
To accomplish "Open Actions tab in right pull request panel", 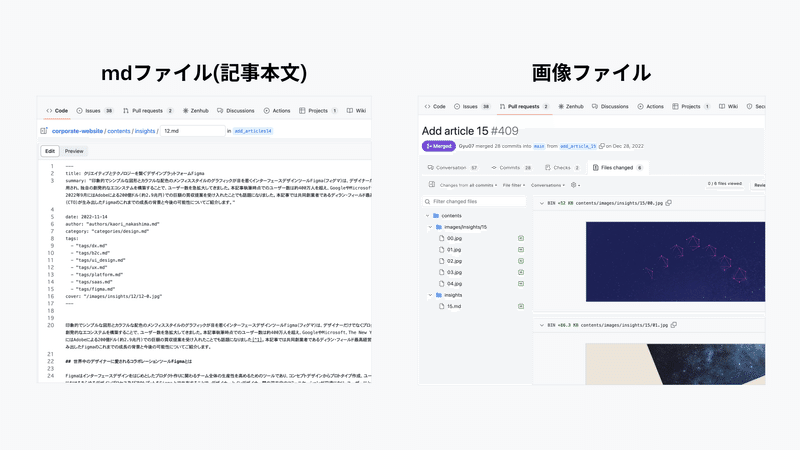I will pos(651,107).
